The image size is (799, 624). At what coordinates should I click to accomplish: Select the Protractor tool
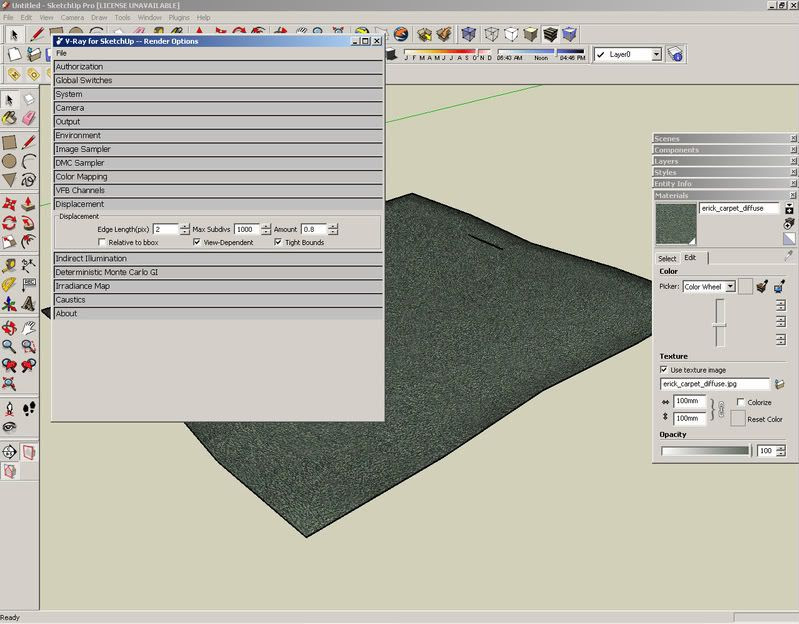click(9, 284)
